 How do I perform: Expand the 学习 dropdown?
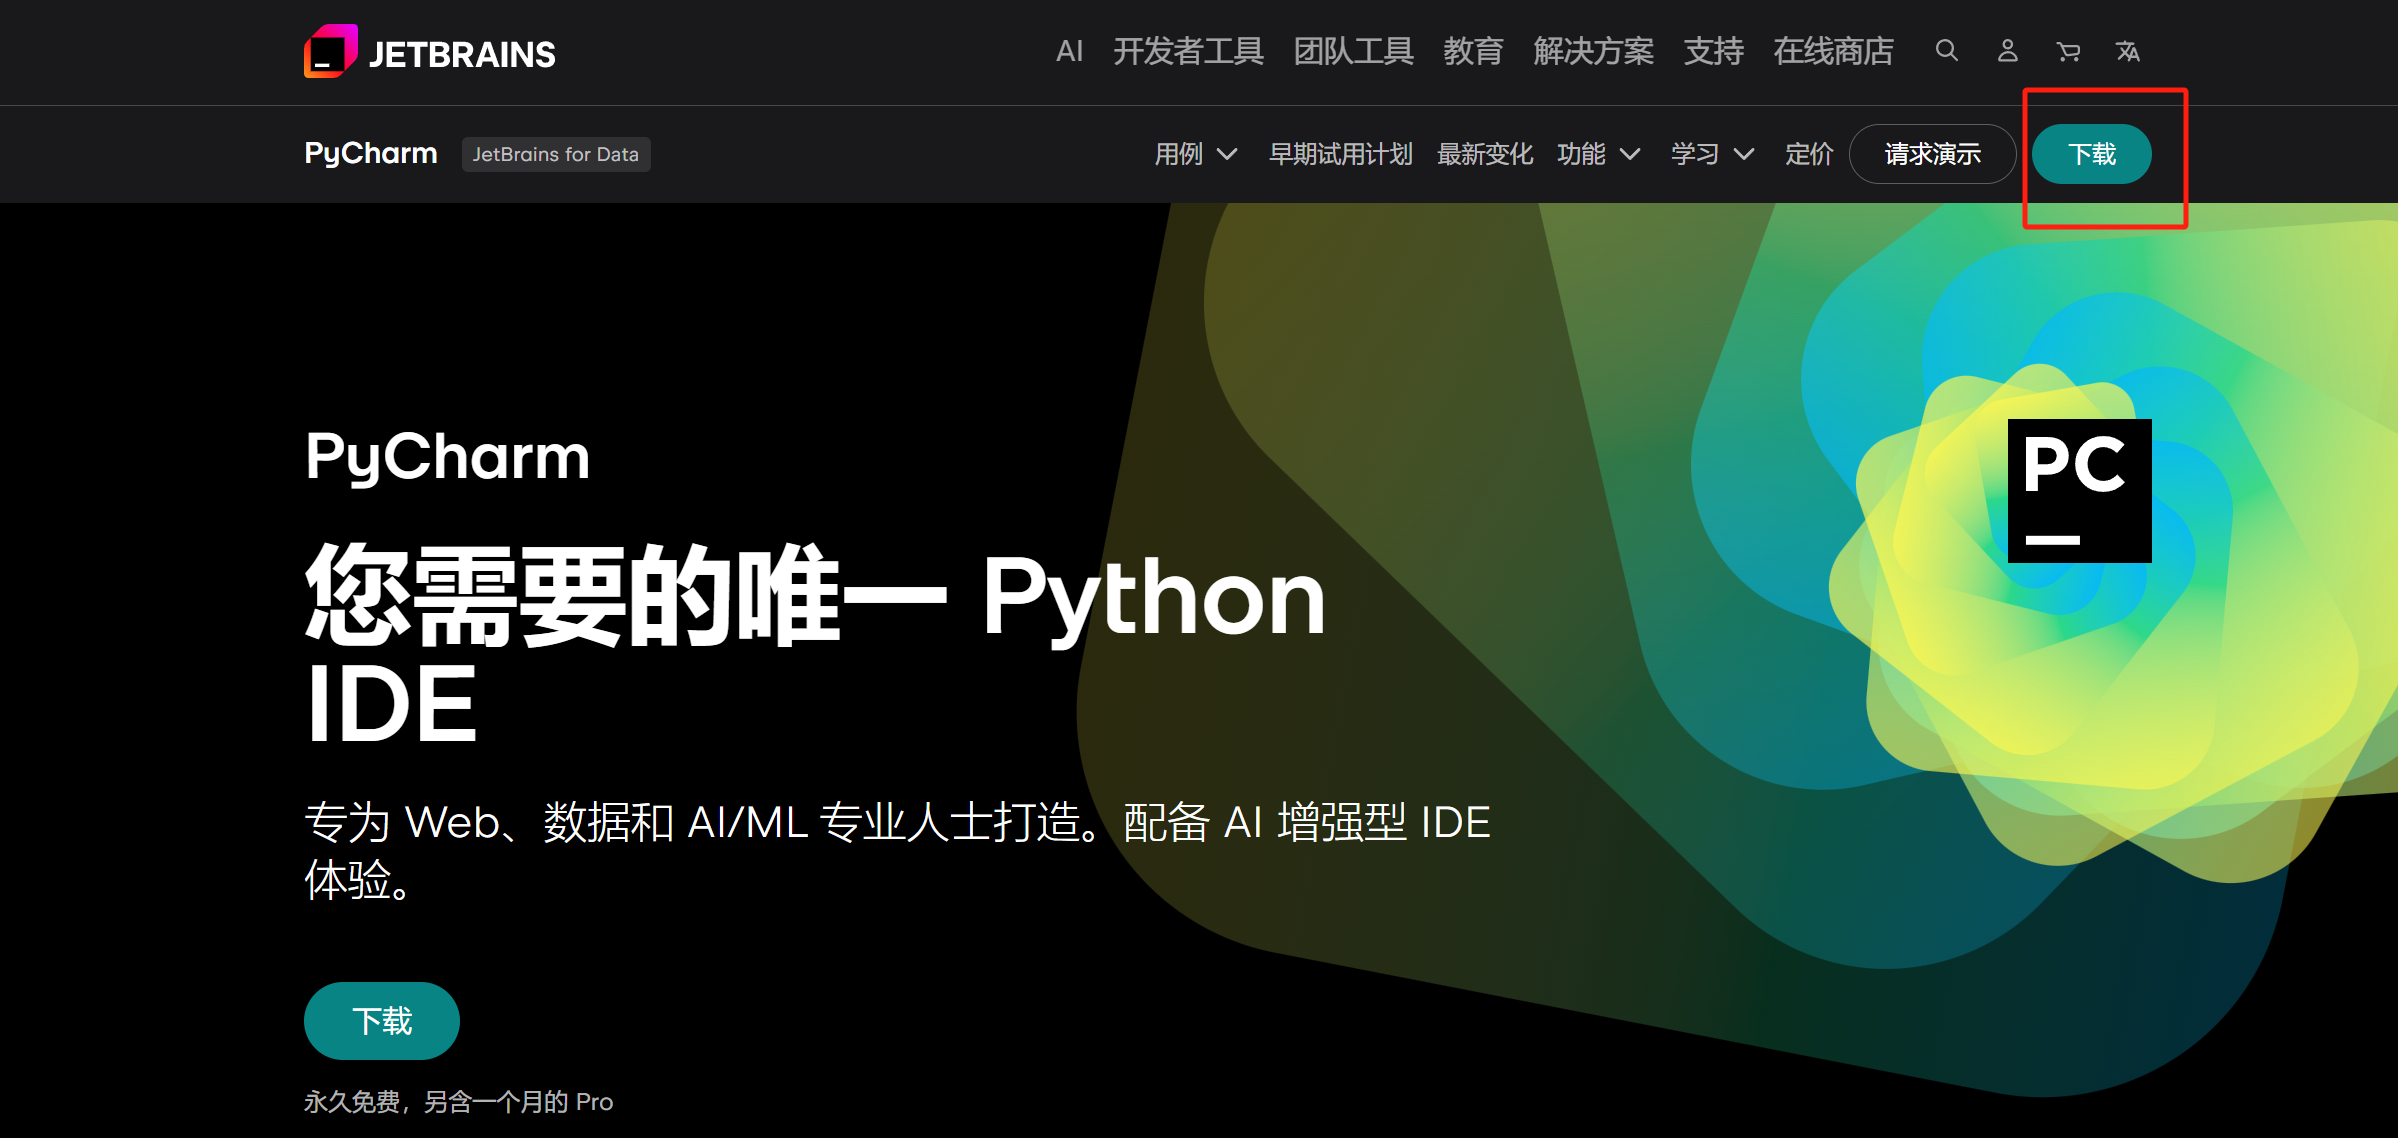[x=1711, y=155]
